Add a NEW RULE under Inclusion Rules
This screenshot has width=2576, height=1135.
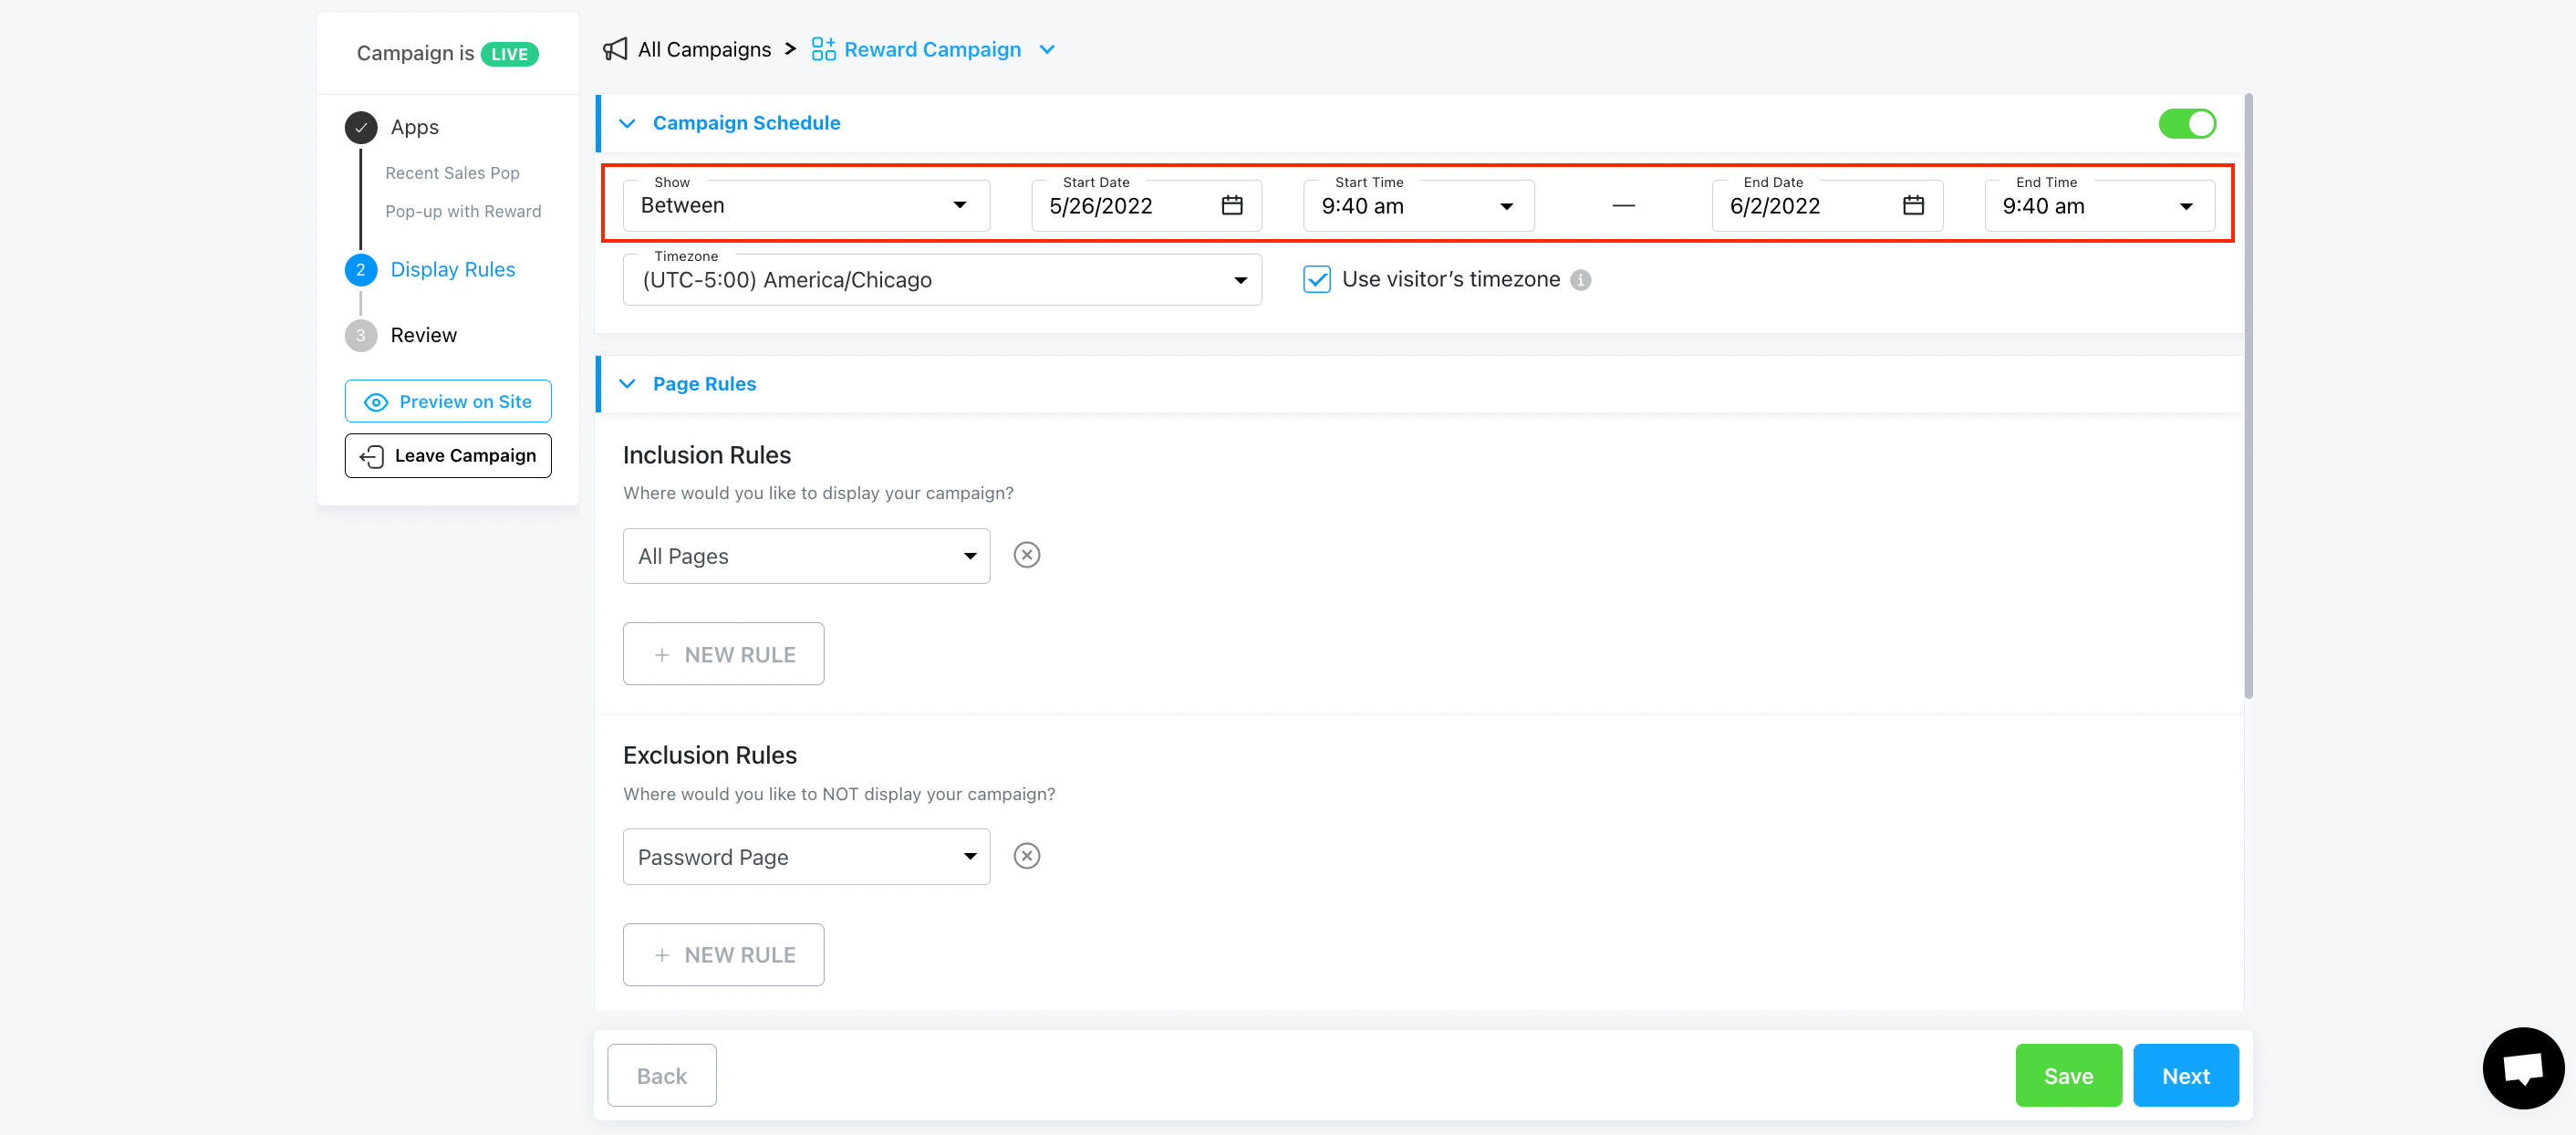(723, 654)
